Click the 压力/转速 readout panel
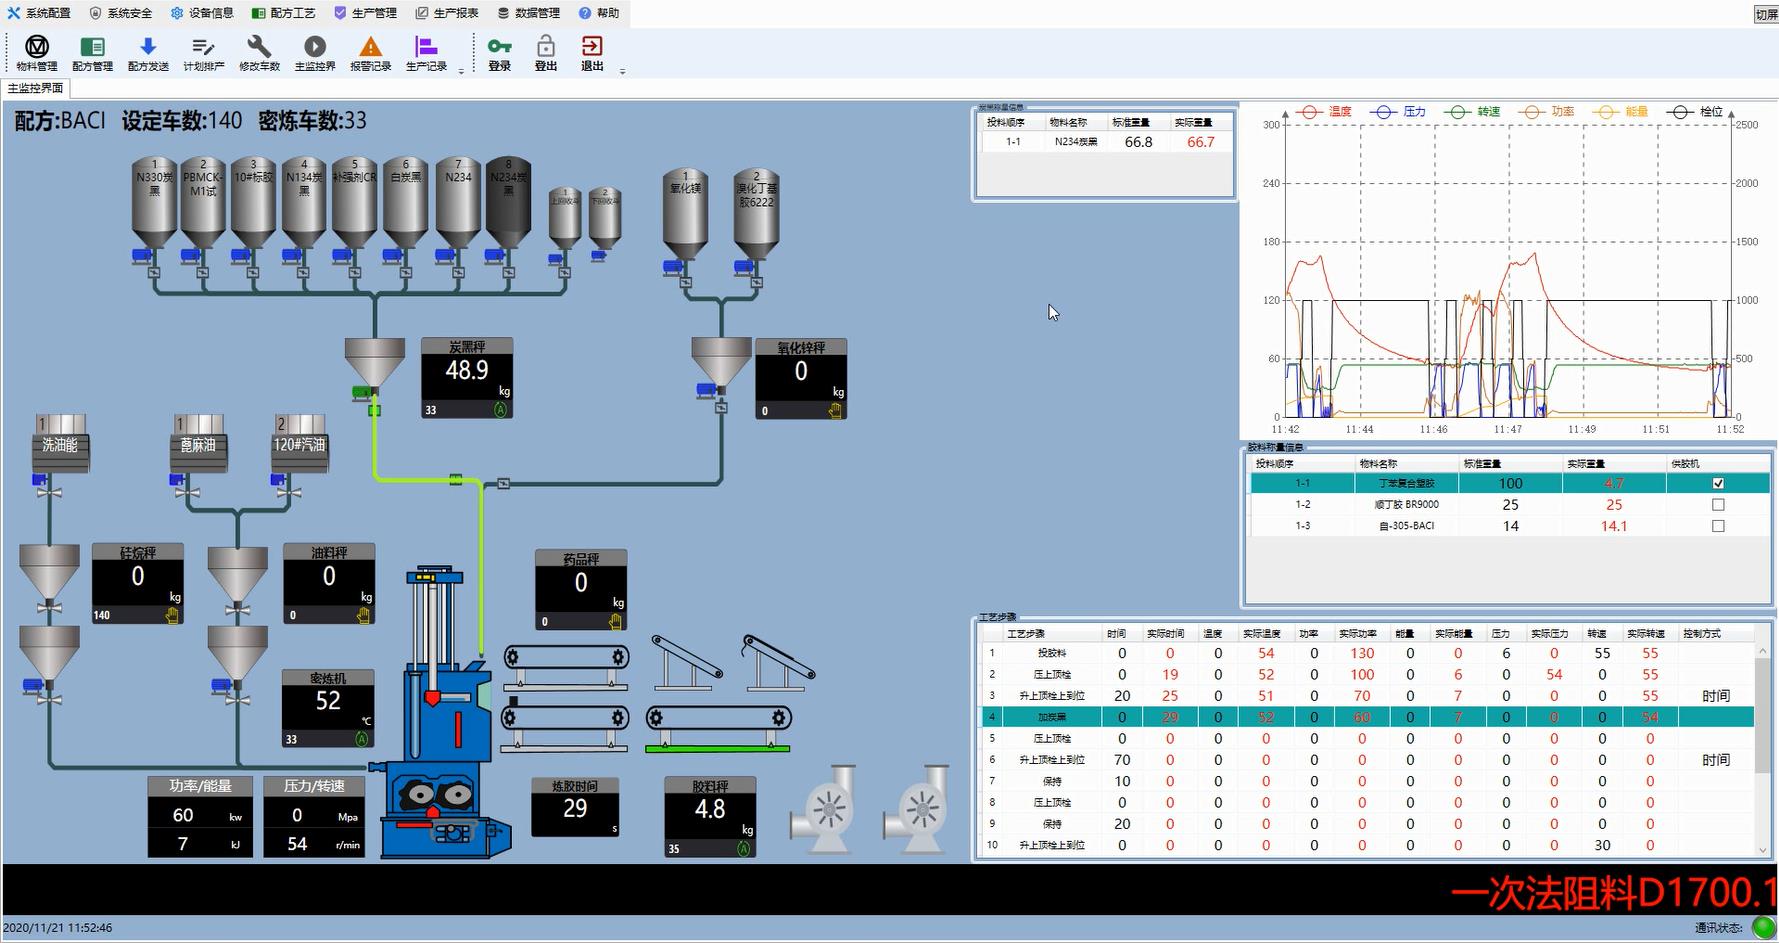This screenshot has height=943, width=1779. tap(314, 816)
